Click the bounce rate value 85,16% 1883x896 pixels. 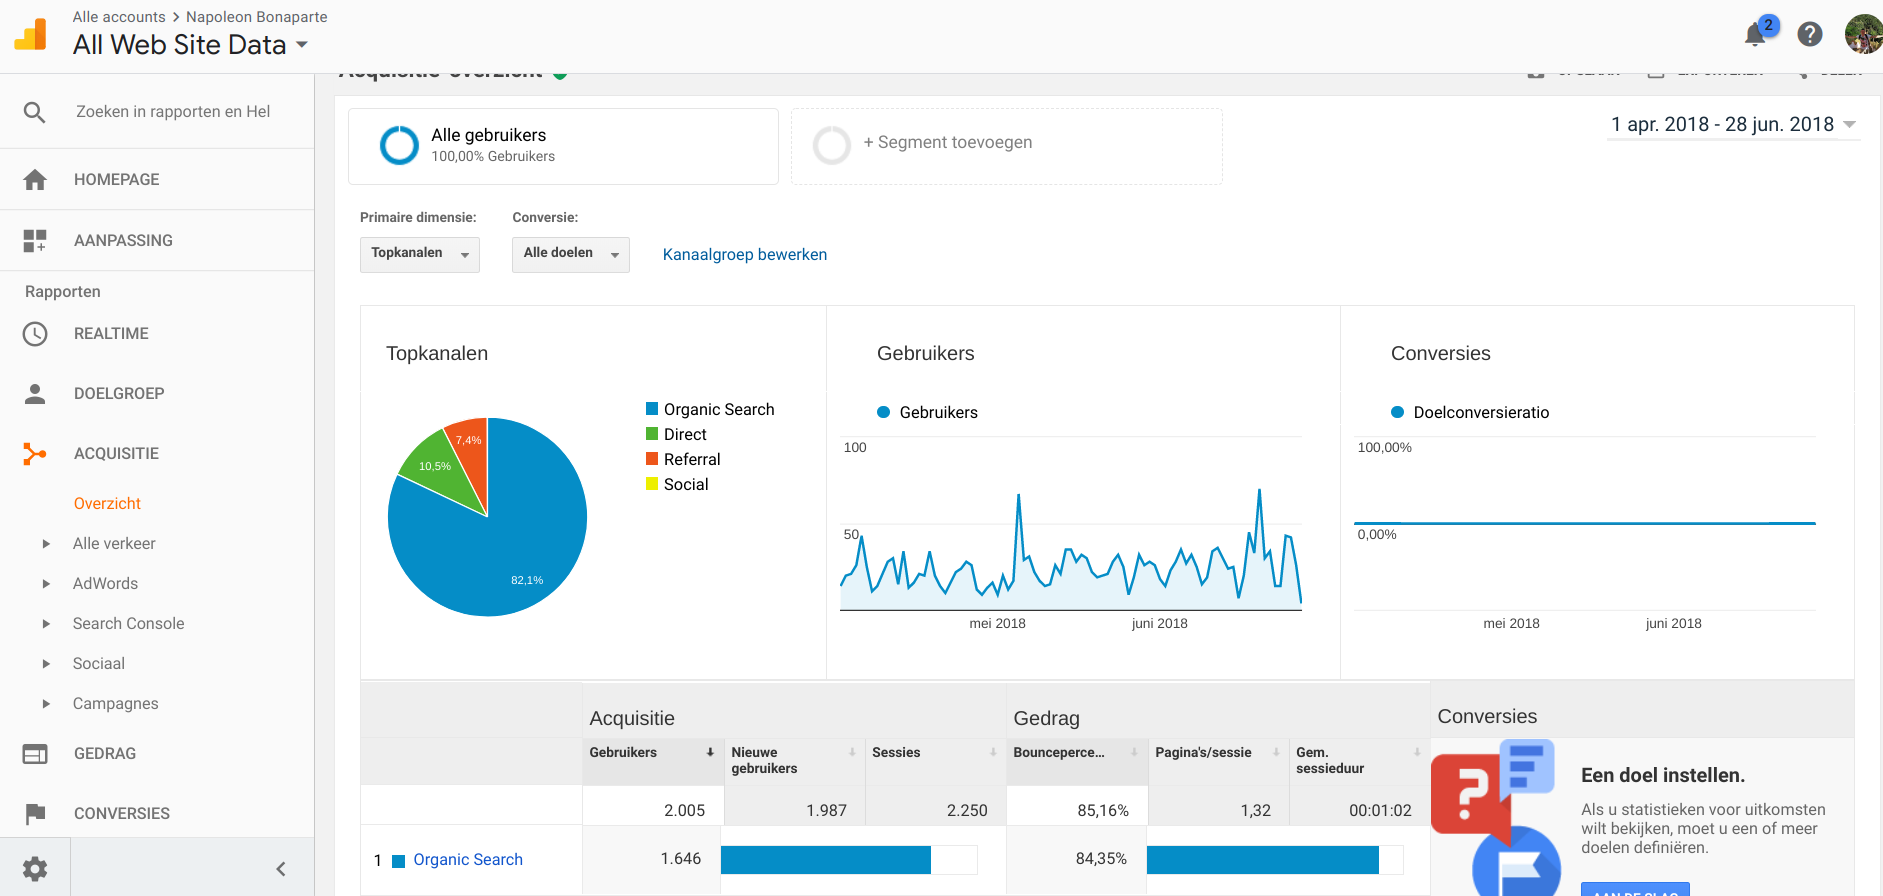1103,811
